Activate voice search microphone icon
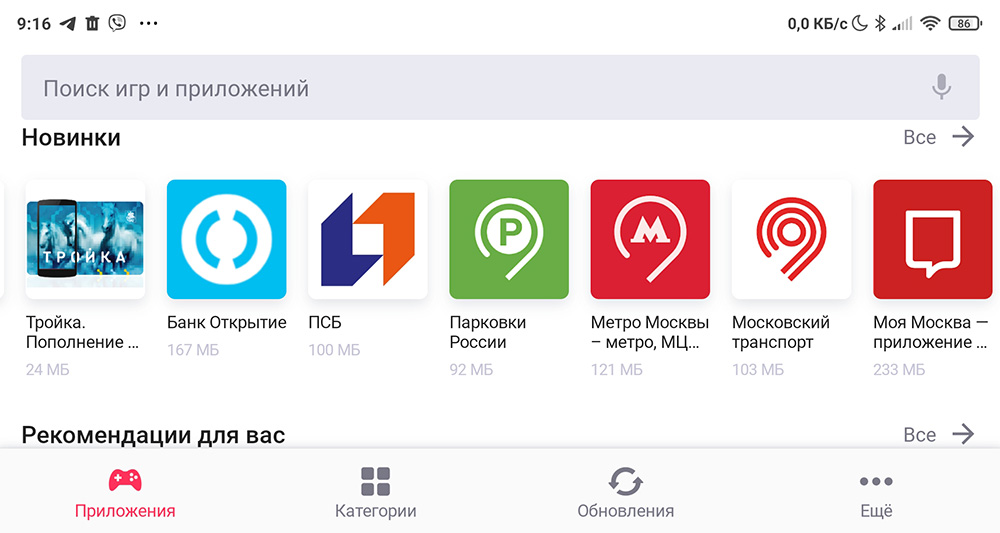The image size is (1000, 533). pos(941,87)
